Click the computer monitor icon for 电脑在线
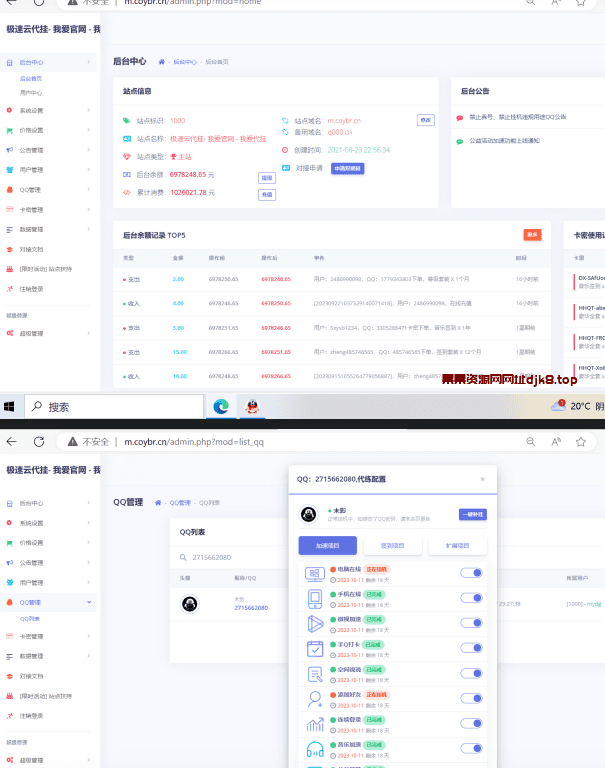 (315, 574)
